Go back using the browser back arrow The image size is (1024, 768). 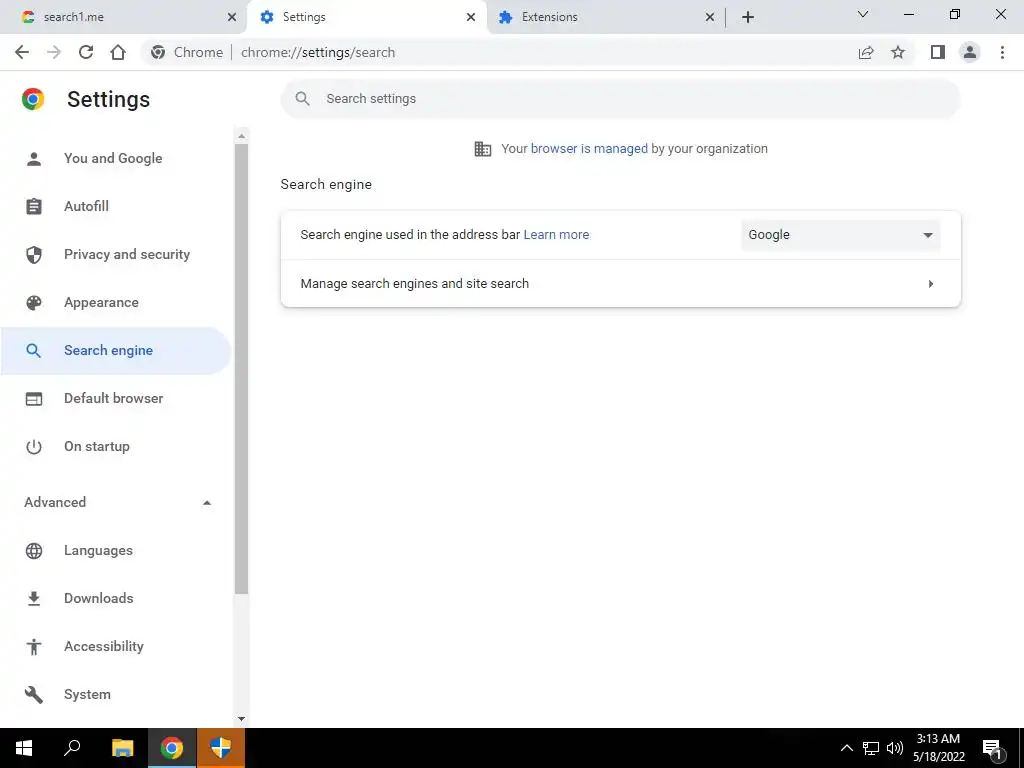click(22, 52)
